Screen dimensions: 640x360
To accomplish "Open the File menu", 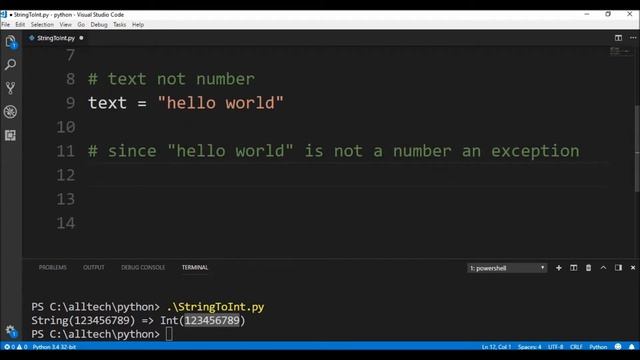I will [x=6, y=24].
